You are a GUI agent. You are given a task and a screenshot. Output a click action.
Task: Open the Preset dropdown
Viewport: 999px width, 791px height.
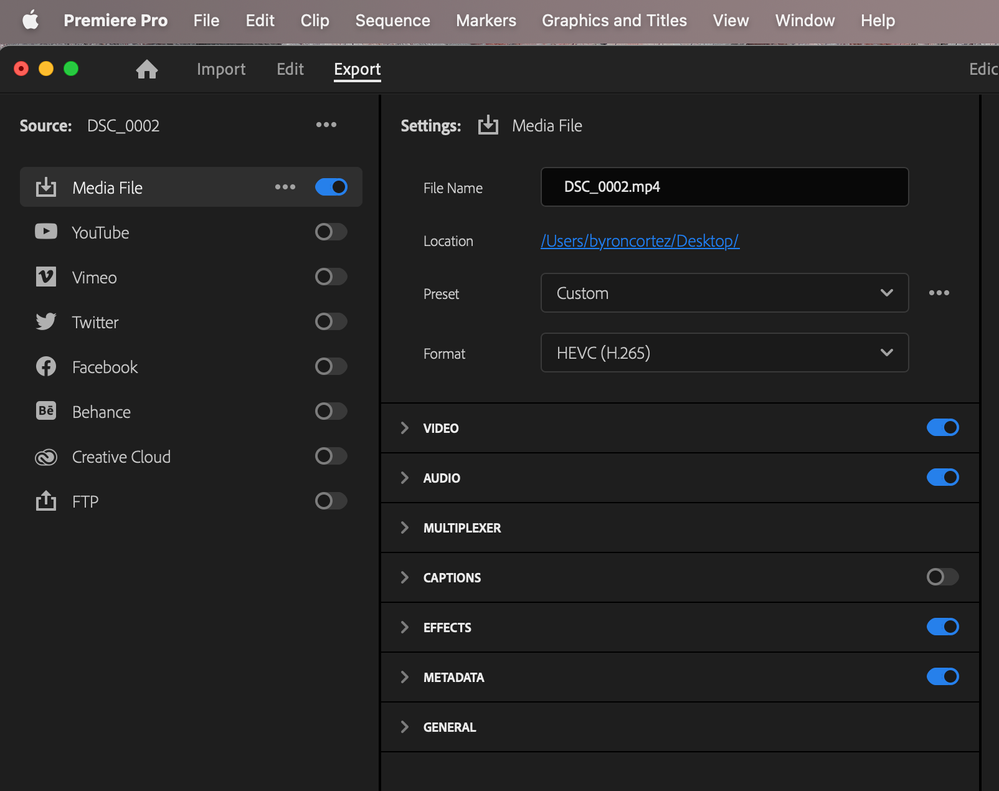724,293
